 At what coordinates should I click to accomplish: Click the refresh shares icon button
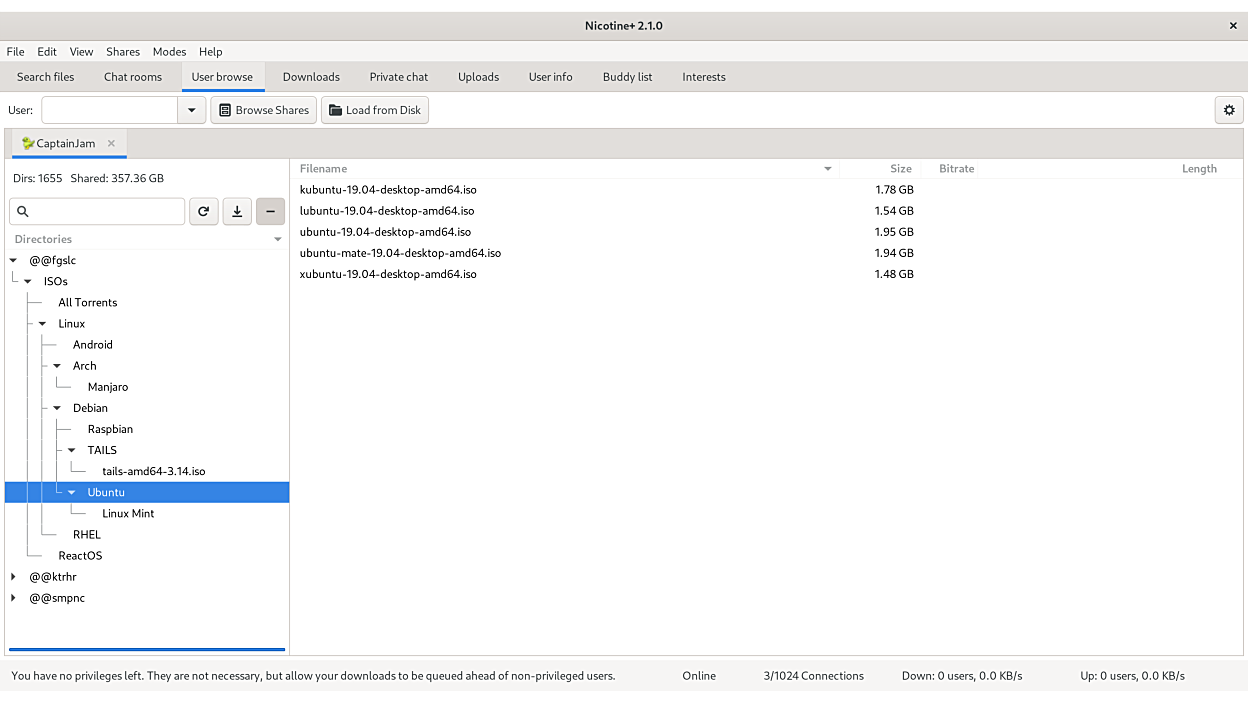[x=204, y=211]
